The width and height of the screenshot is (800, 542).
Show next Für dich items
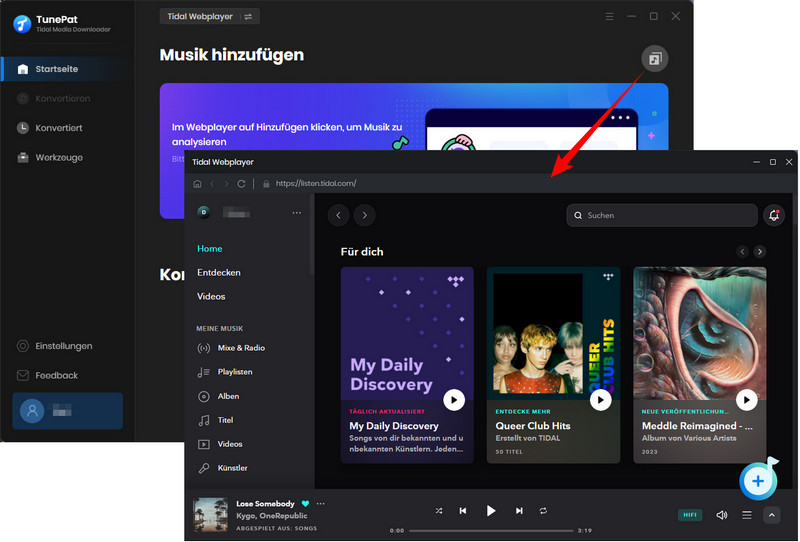760,252
